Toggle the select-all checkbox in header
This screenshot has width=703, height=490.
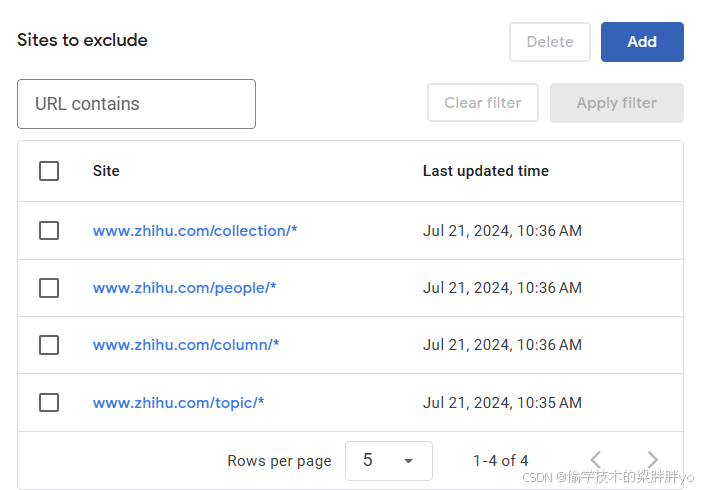click(49, 171)
